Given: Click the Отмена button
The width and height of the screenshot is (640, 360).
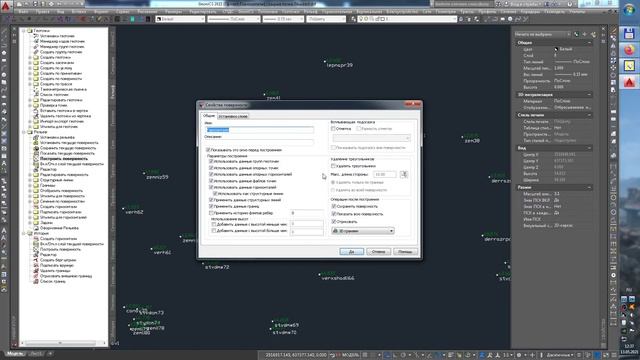Looking at the screenshot, I should 378,251.
